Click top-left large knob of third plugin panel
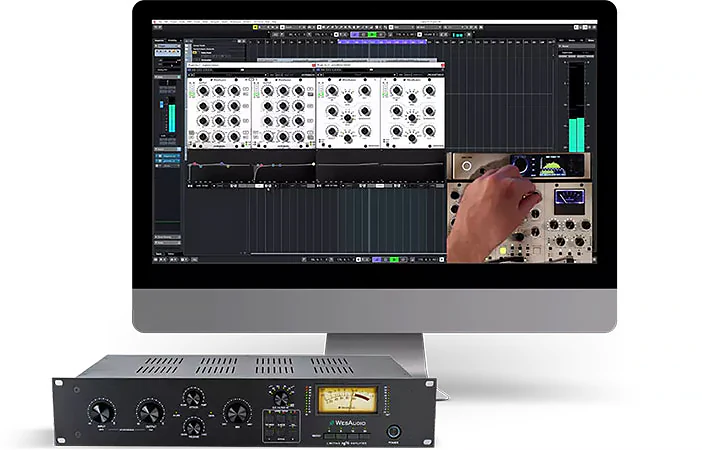This screenshot has height=450, width=702. (332, 91)
